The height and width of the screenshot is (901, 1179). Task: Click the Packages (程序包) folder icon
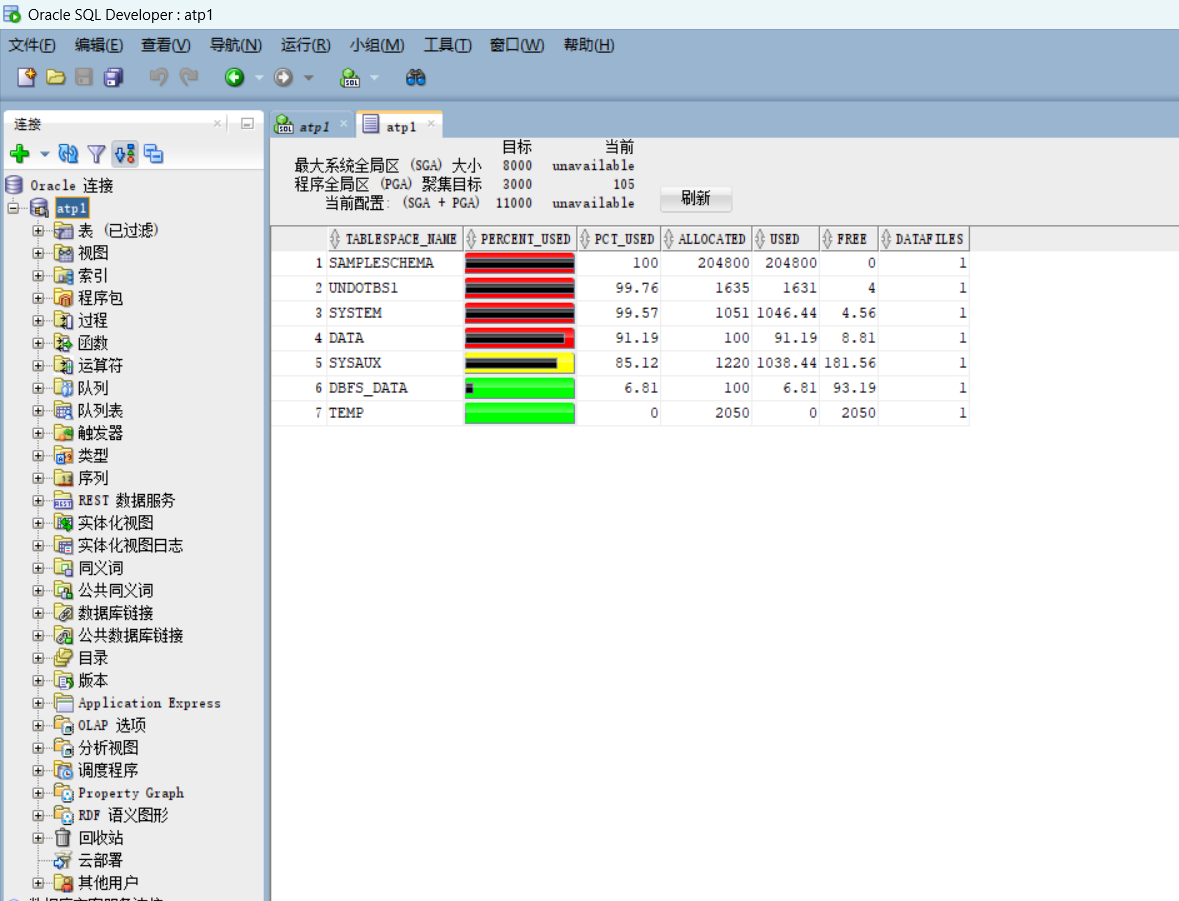64,299
